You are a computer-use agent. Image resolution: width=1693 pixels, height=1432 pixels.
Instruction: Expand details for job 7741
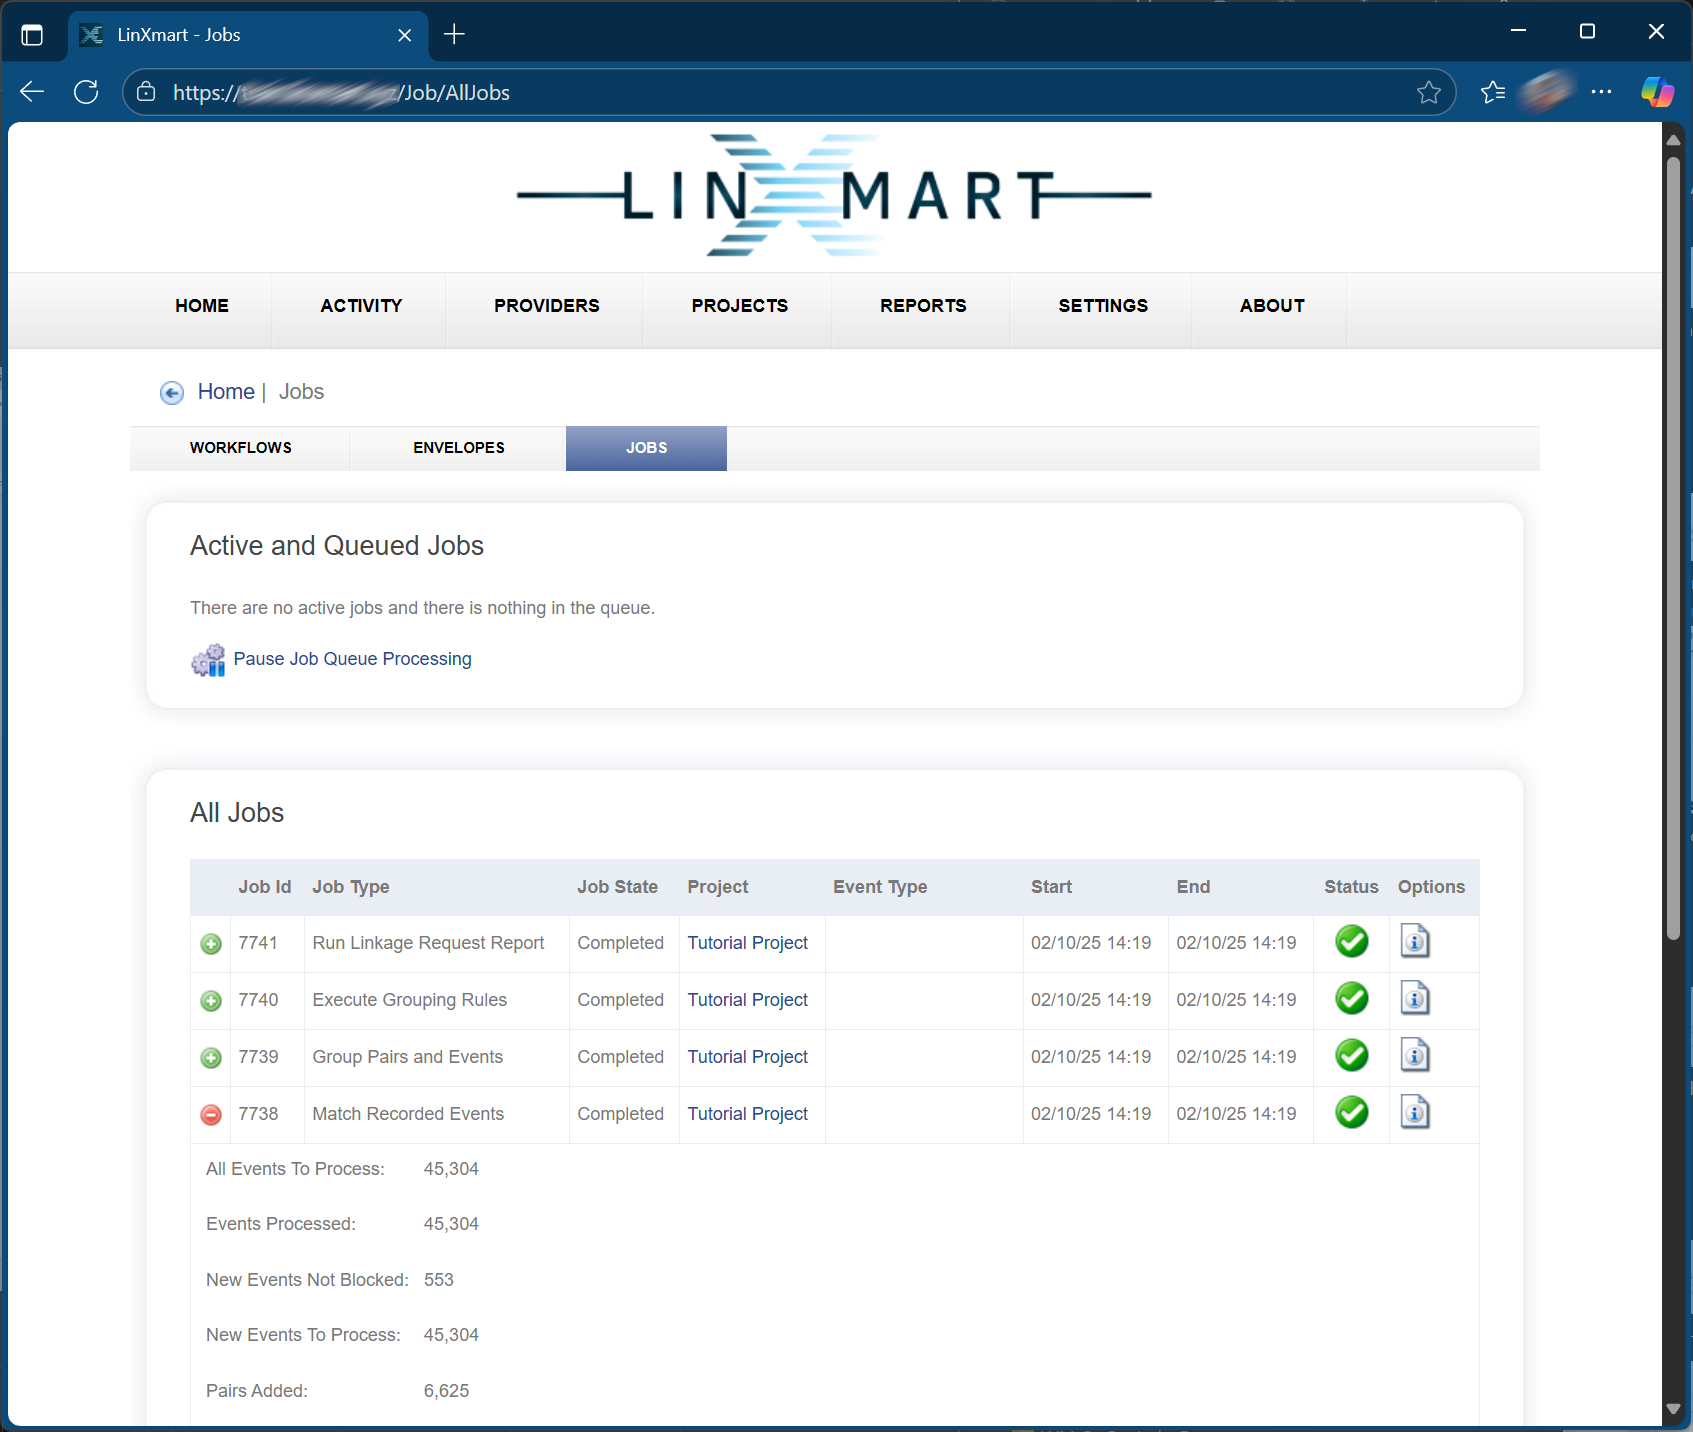point(211,944)
